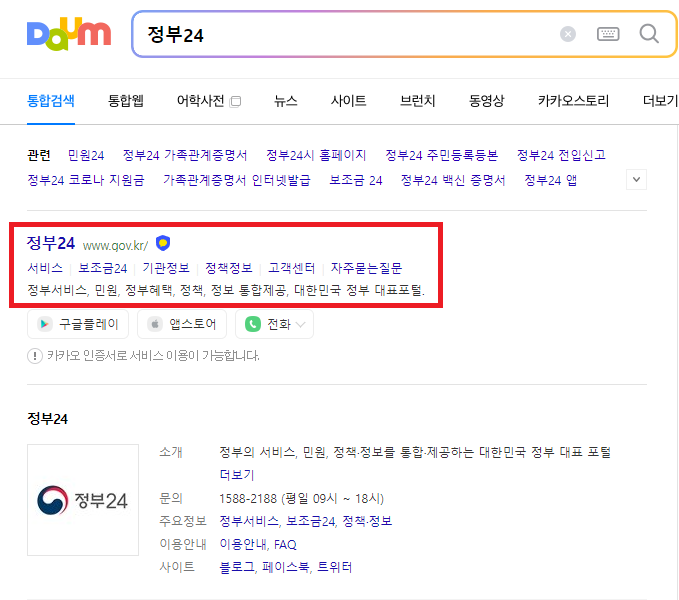Viewport: 679px width, 600px height.
Task: Open the 정책정보 sublink
Action: [x=229, y=268]
